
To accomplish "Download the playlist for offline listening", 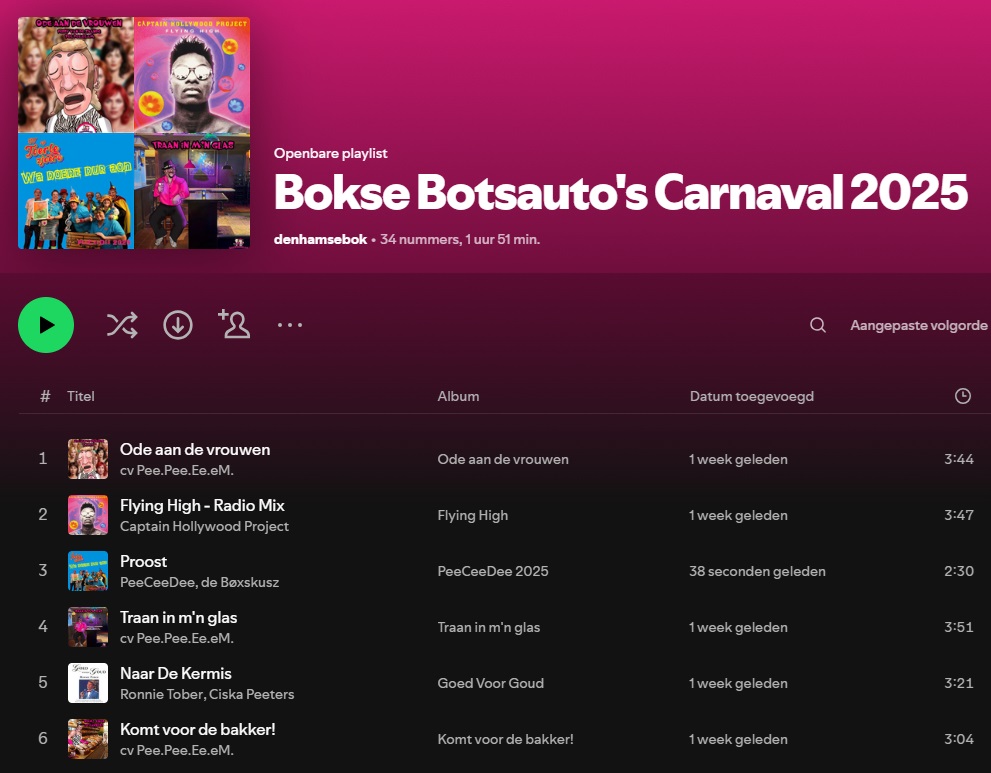I will (x=178, y=325).
